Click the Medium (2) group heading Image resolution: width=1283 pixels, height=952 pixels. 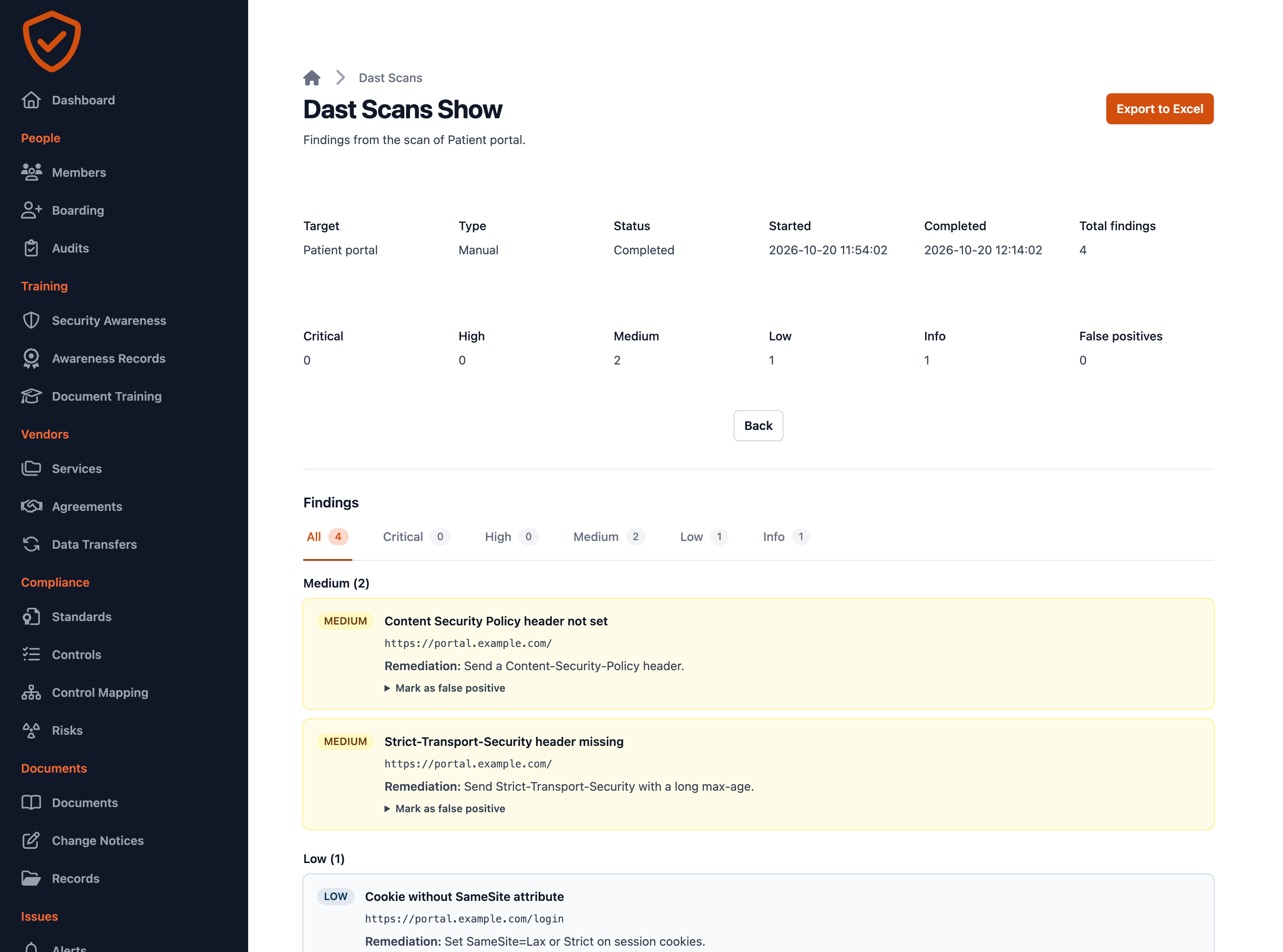(x=336, y=583)
